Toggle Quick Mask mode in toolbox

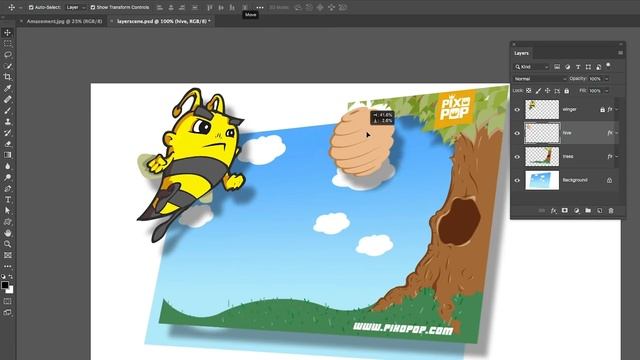click(7, 301)
